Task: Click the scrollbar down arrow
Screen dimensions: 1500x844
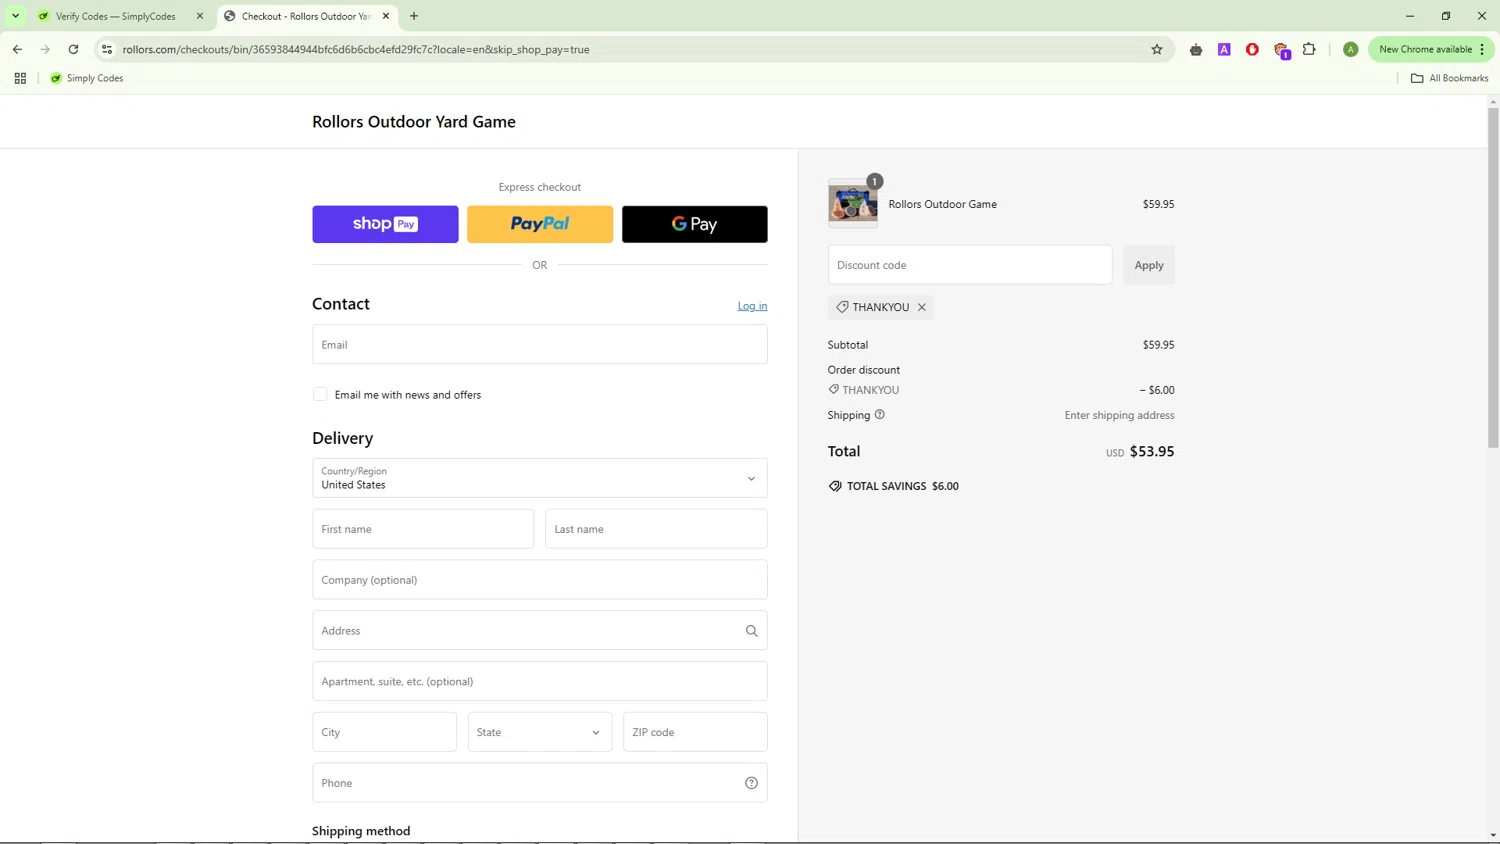Action: [1493, 835]
